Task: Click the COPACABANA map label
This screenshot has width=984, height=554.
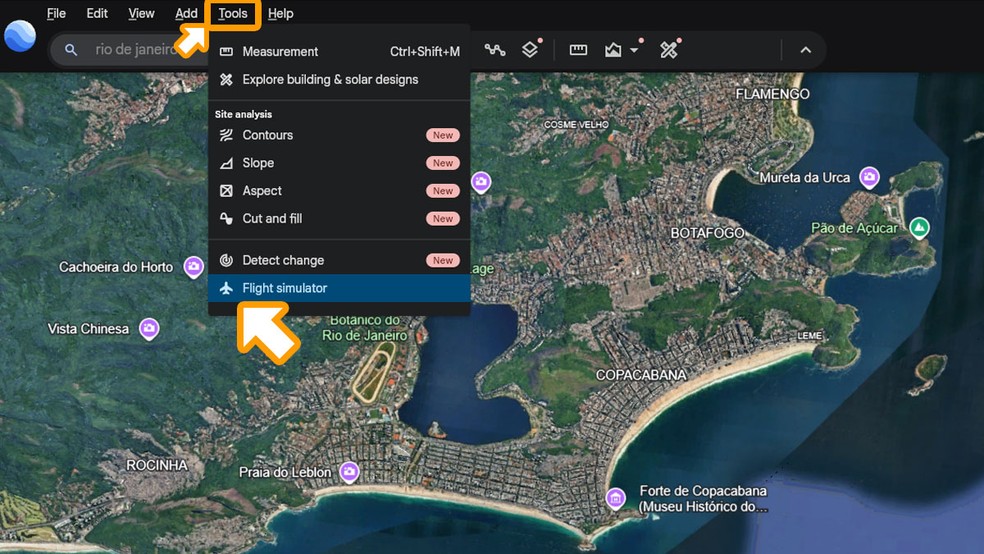Action: [641, 375]
